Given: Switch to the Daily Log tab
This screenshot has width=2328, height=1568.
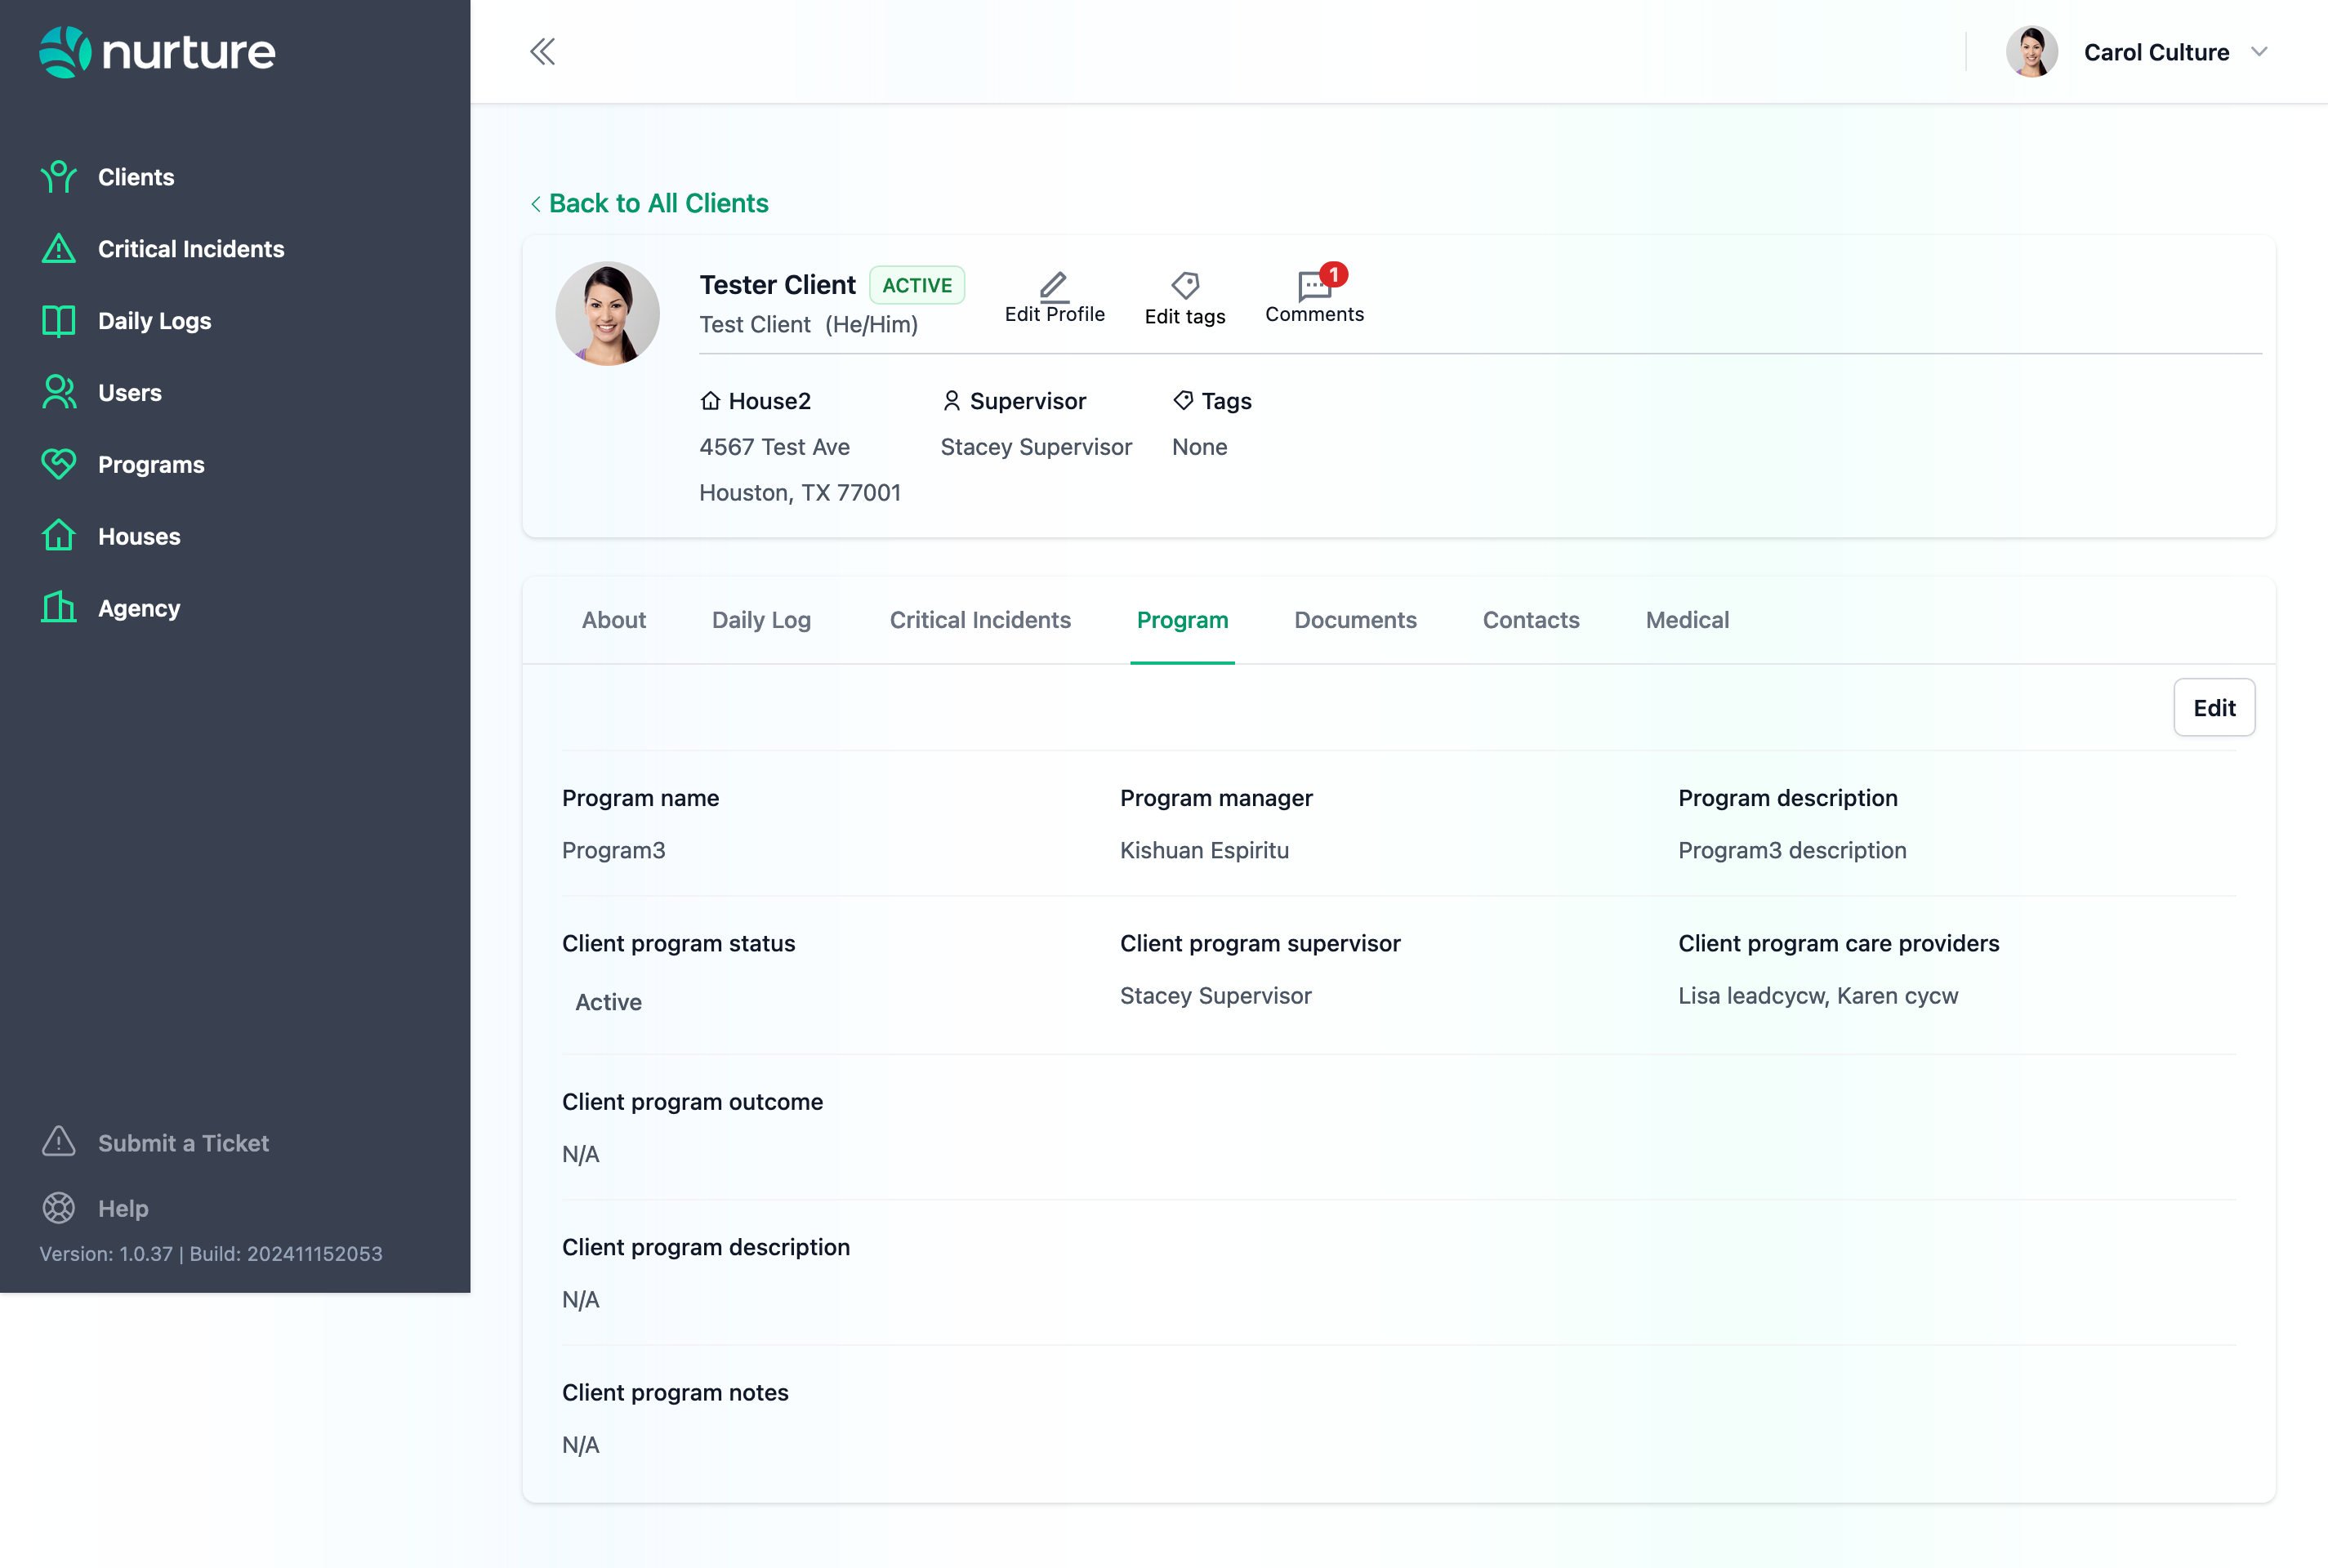Looking at the screenshot, I should point(761,620).
